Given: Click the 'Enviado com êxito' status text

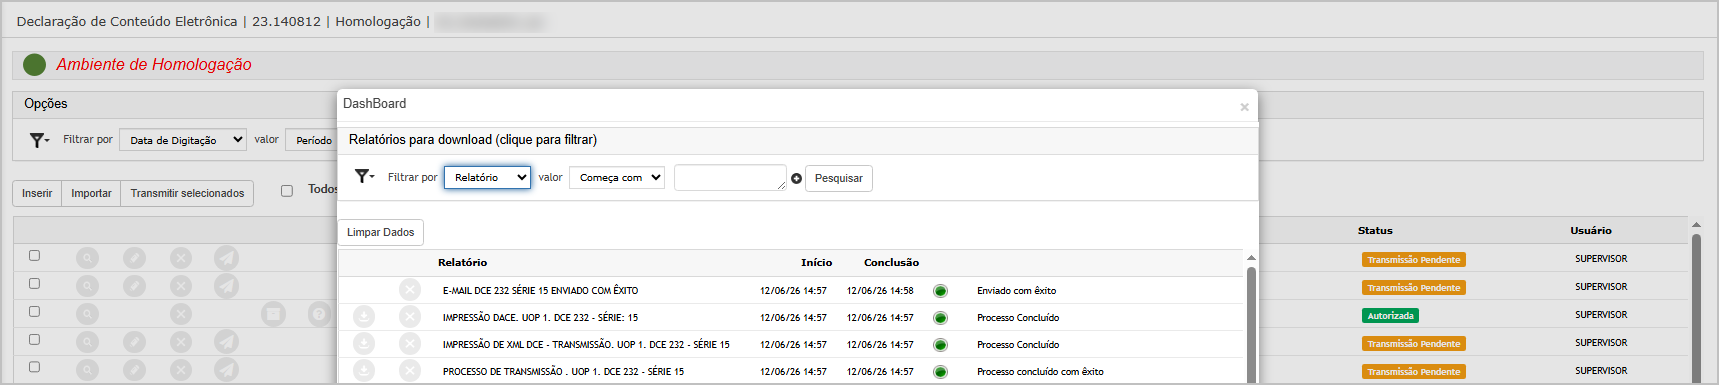Looking at the screenshot, I should [x=1016, y=291].
